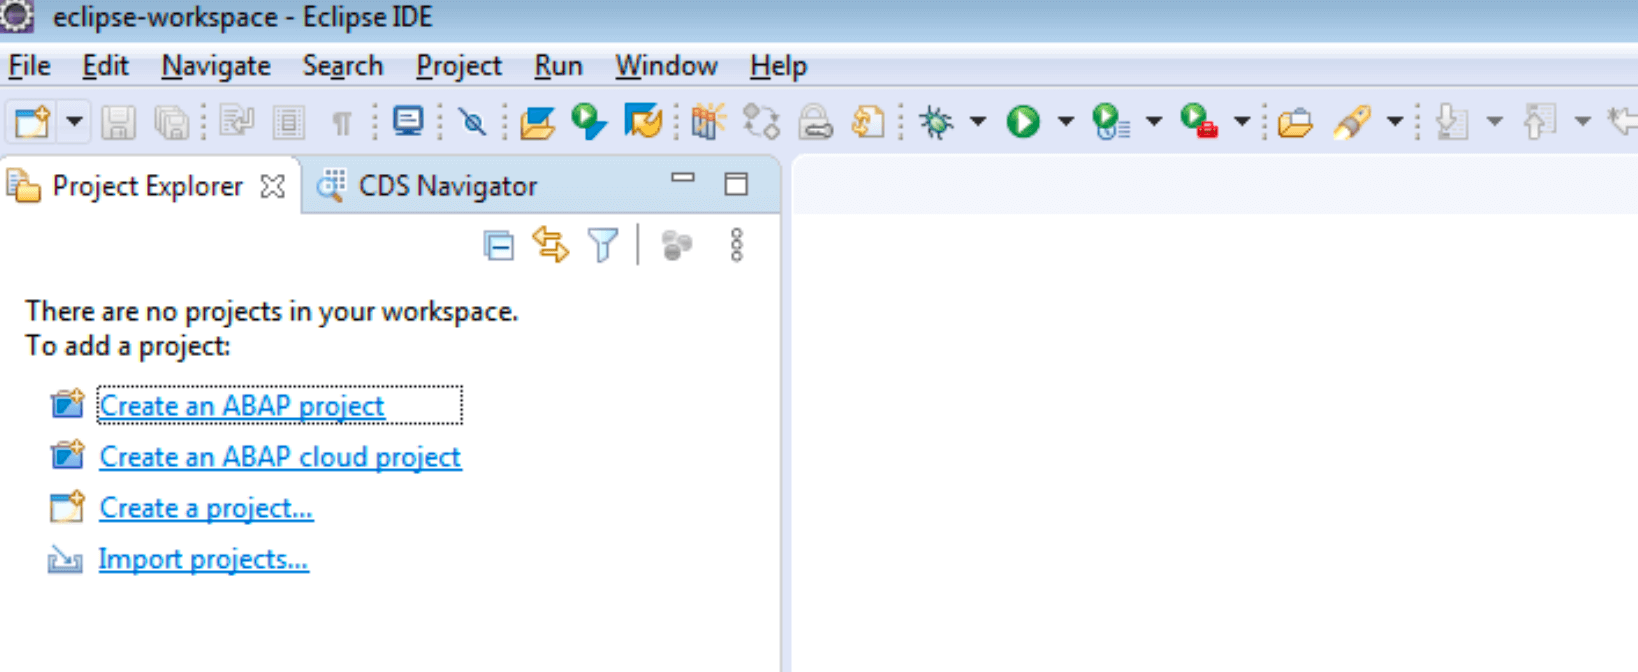Image resolution: width=1638 pixels, height=672 pixels.
Task: Open the Edit menu
Action: click(105, 66)
